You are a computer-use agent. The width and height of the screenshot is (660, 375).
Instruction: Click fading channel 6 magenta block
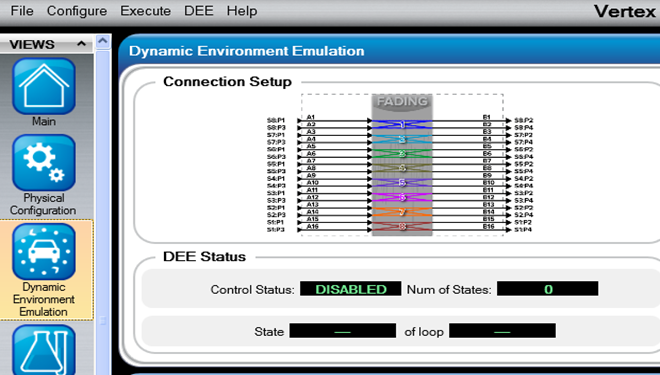(x=402, y=197)
